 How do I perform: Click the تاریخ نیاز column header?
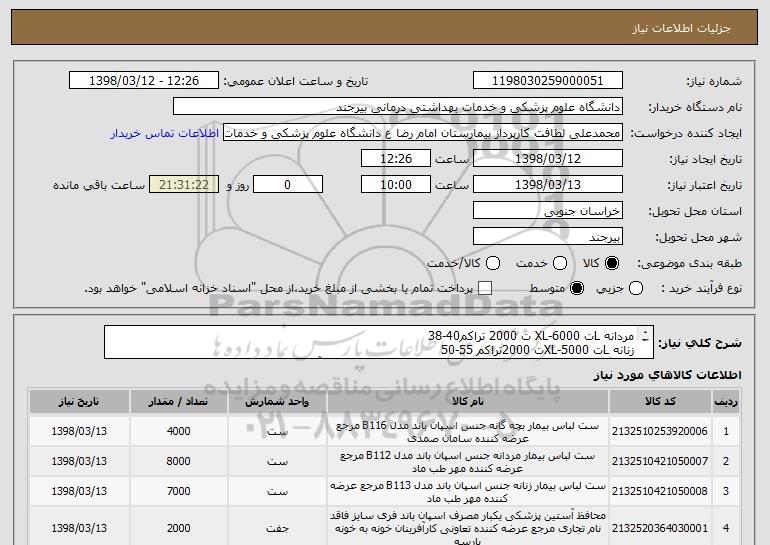click(79, 402)
